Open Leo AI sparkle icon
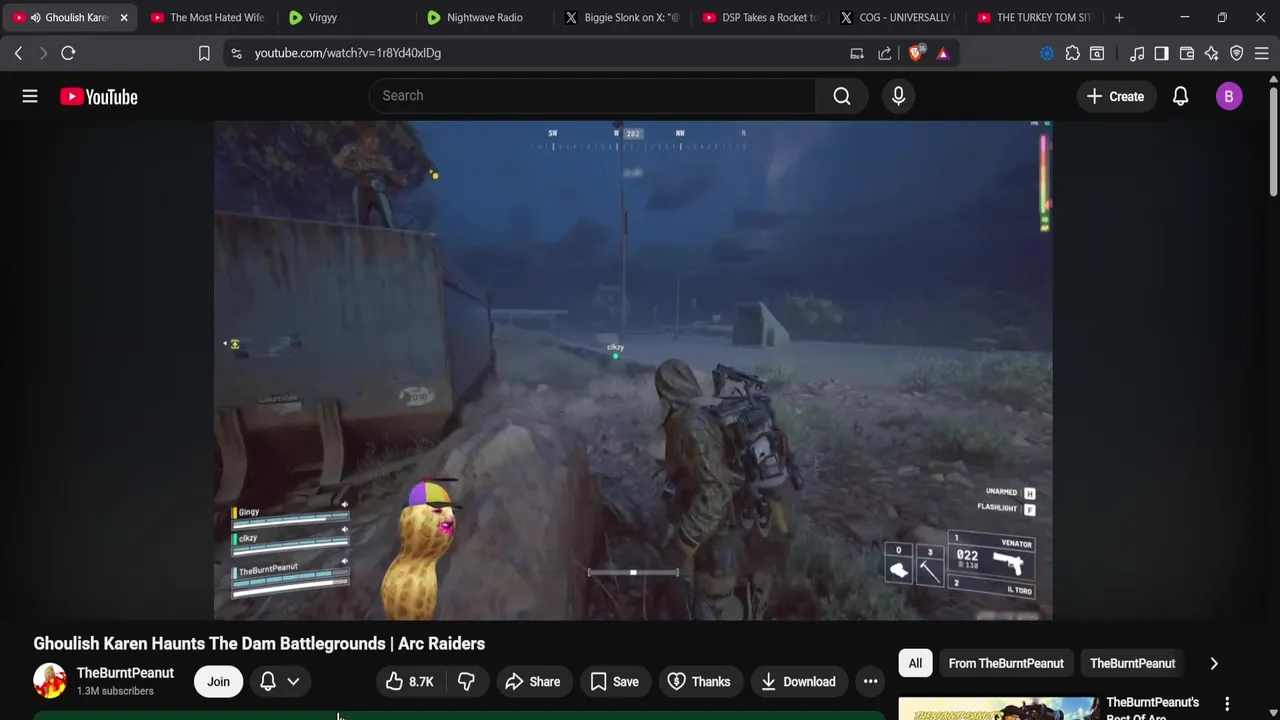Image resolution: width=1280 pixels, height=720 pixels. 1212,53
